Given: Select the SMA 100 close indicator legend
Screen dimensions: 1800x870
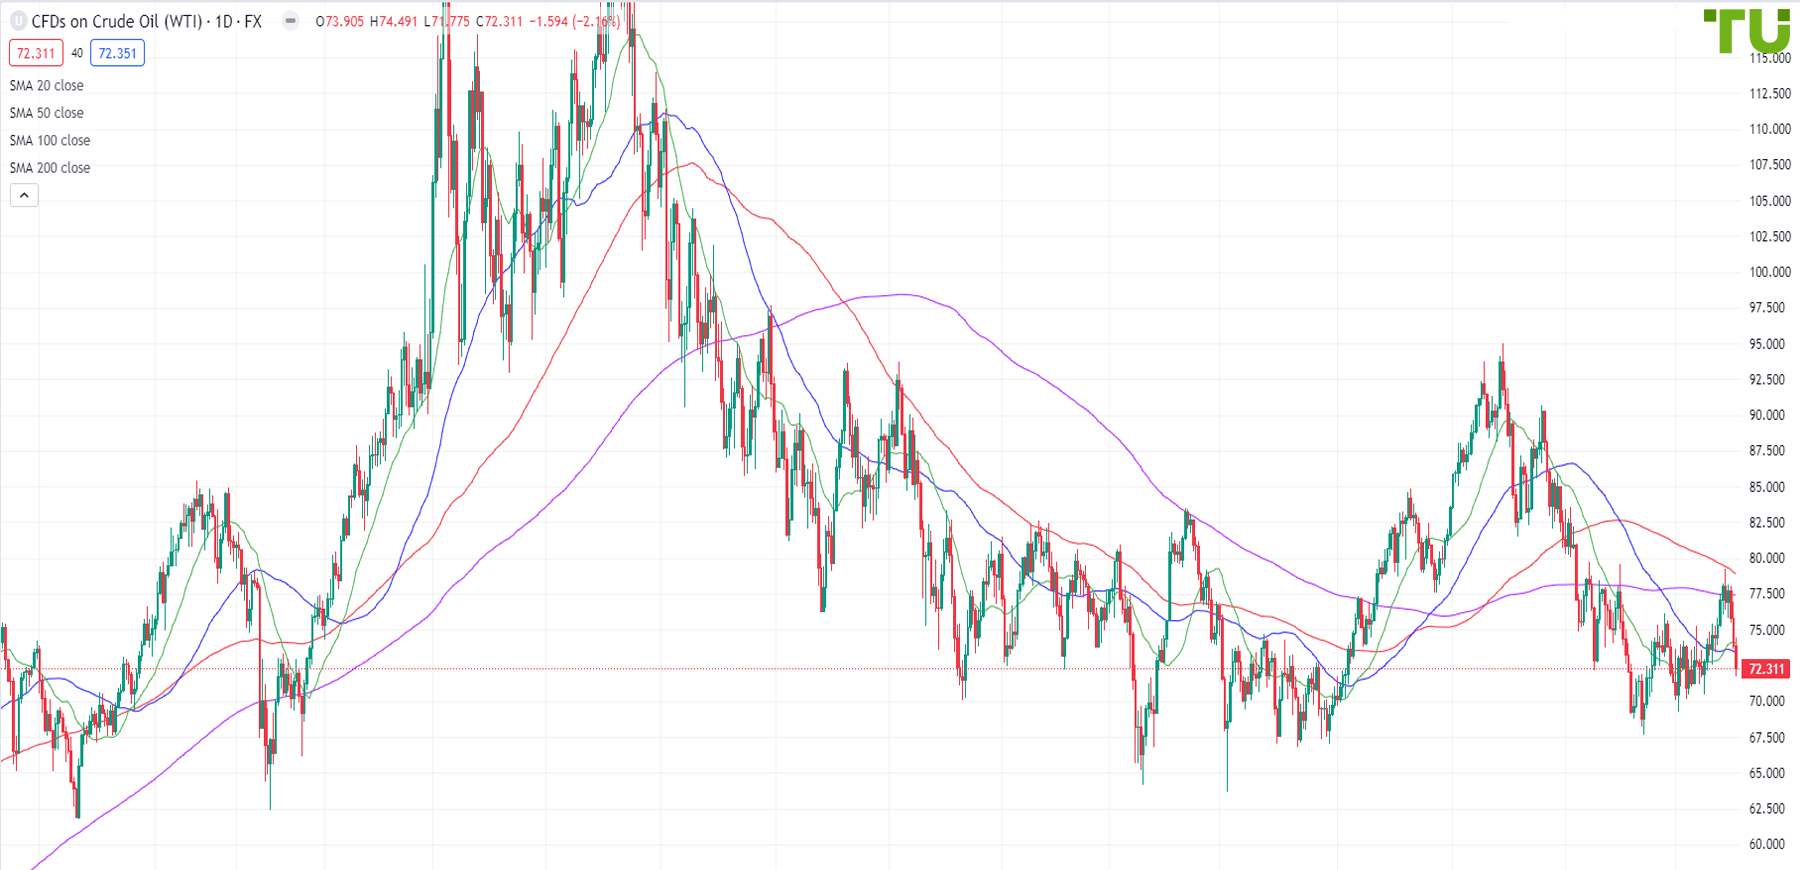Looking at the screenshot, I should point(50,141).
